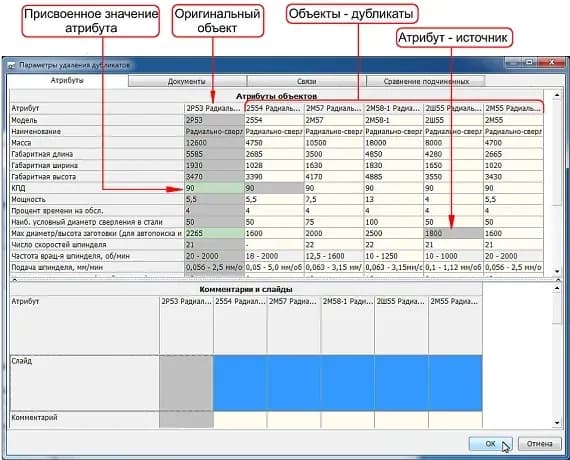Open the Связи tab

[x=306, y=81]
